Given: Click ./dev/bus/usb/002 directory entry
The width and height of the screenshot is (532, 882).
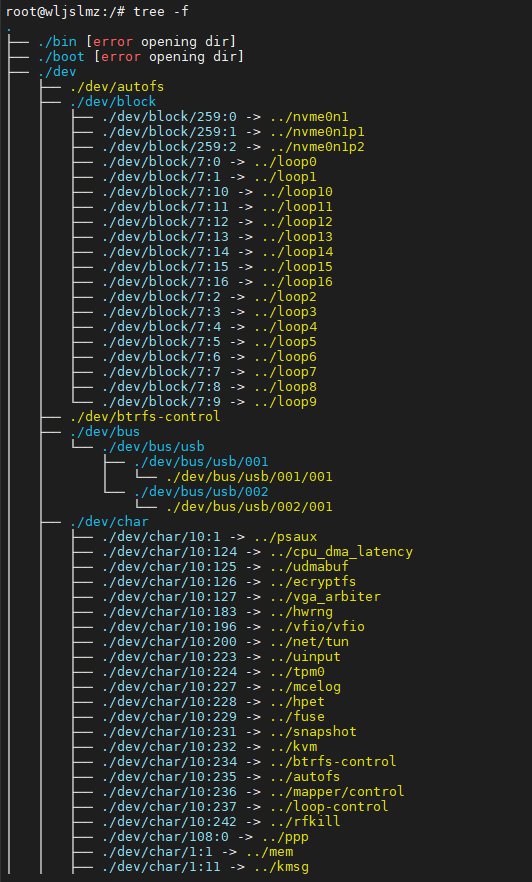Looking at the screenshot, I should click(201, 492).
